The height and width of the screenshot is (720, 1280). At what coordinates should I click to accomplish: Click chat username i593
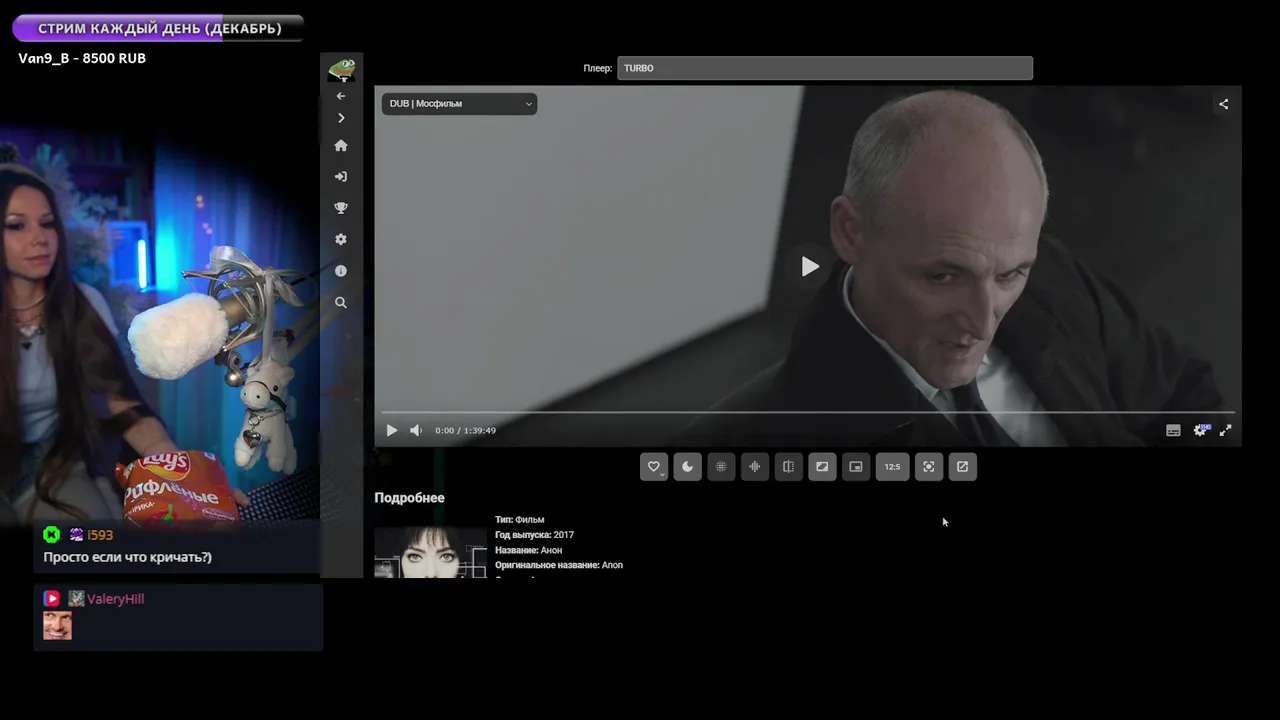[x=100, y=535]
